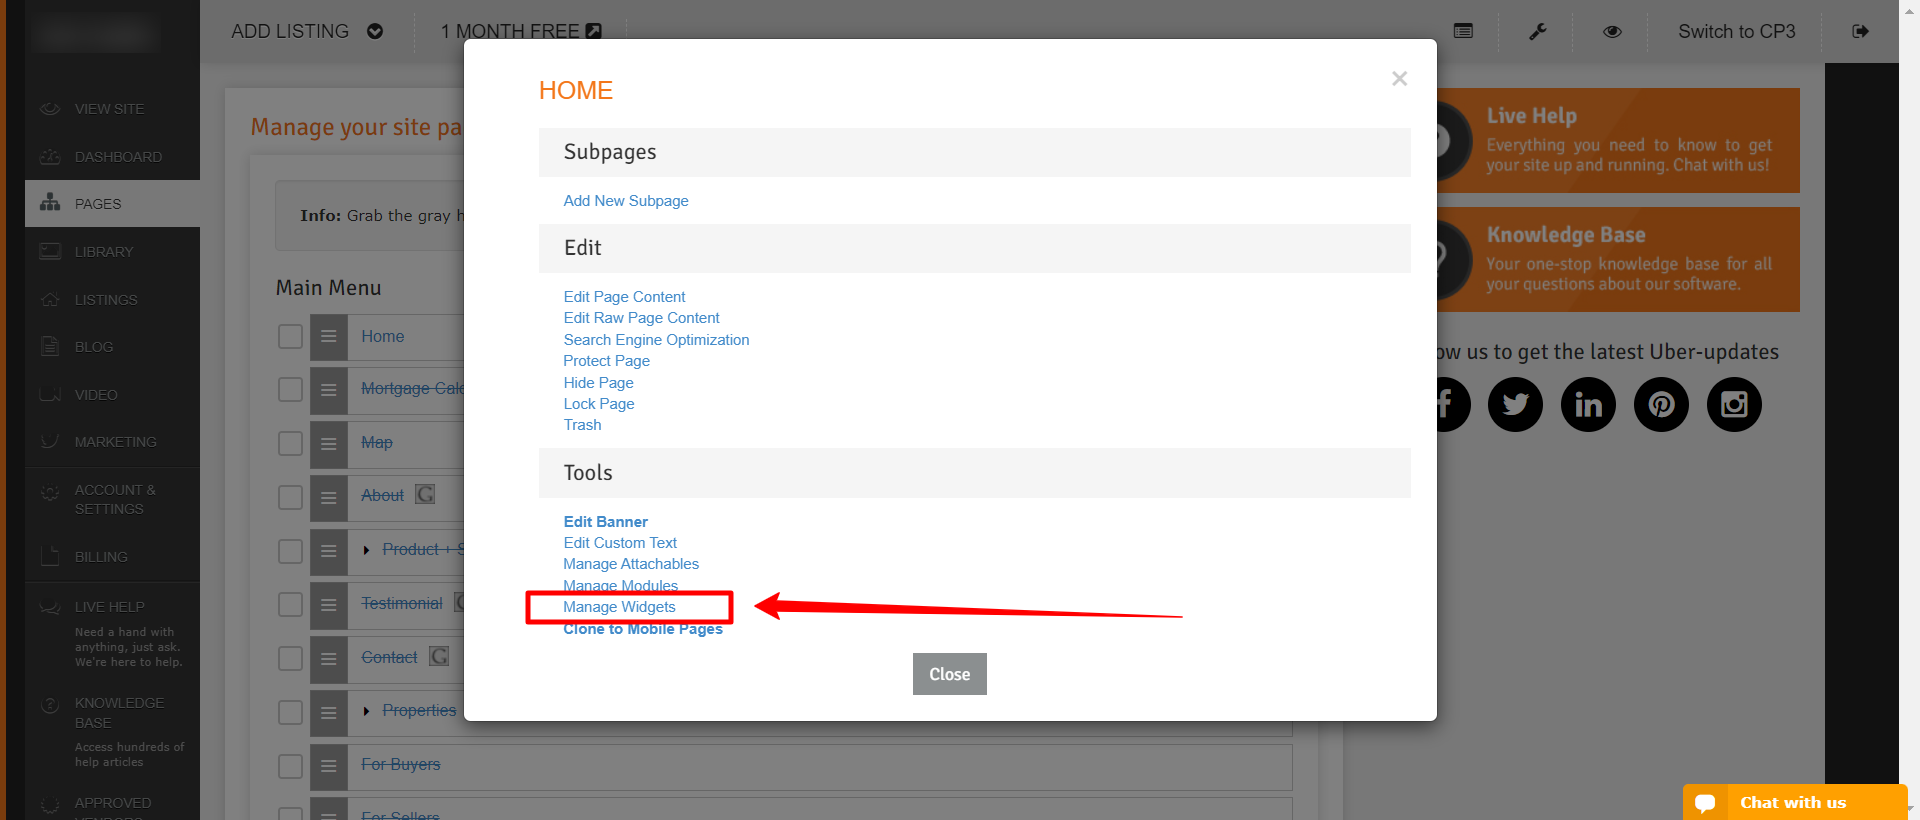Tick the checkbox for Mortgage Calc row
Screen dimensions: 1920x820
coord(290,389)
